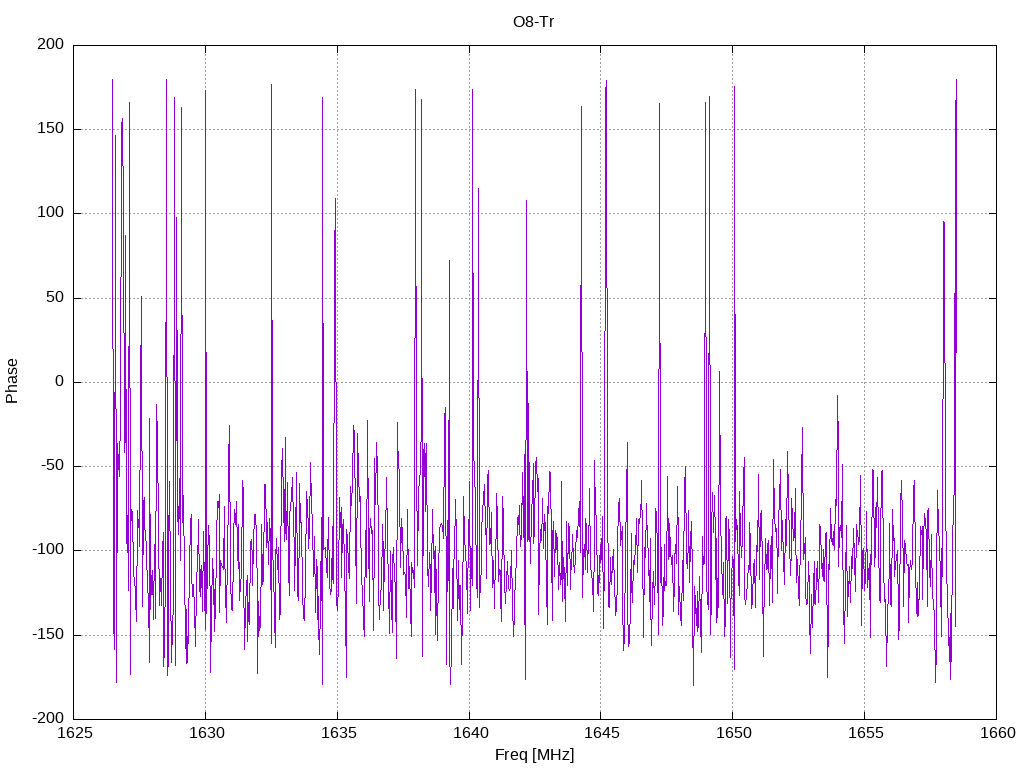Image resolution: width=1024 pixels, height=768 pixels.
Task: Click the x-axis tick label 1640
Action: pyautogui.click(x=470, y=733)
